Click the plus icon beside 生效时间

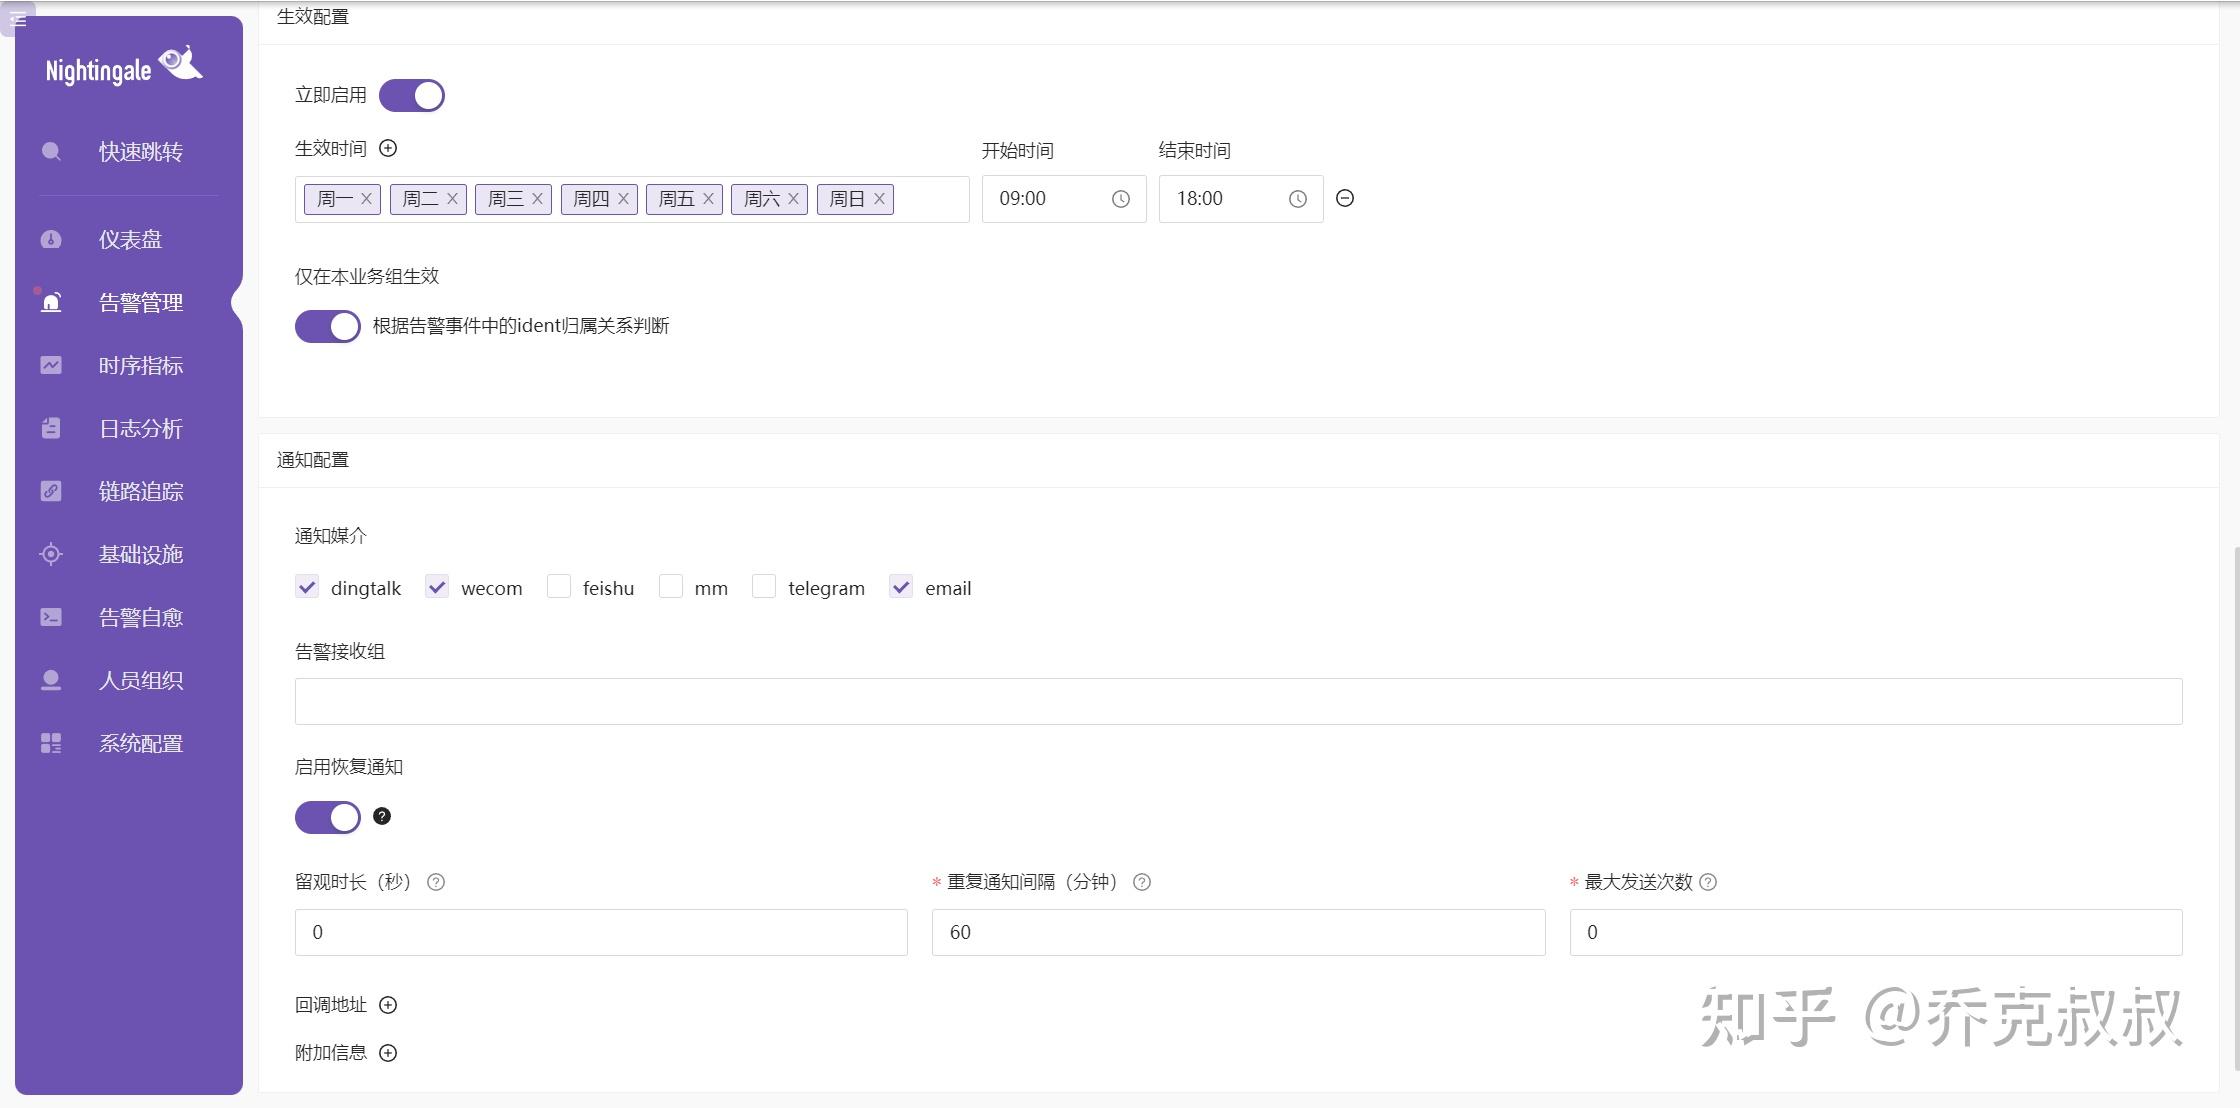388,148
